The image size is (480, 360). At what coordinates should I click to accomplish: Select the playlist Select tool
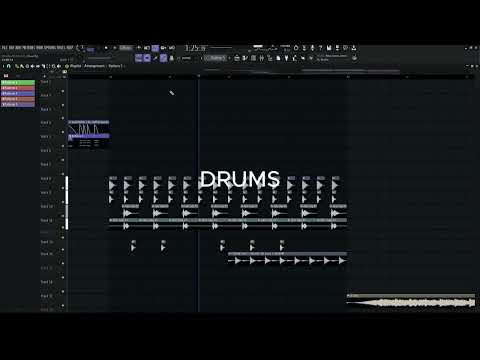coord(48,66)
